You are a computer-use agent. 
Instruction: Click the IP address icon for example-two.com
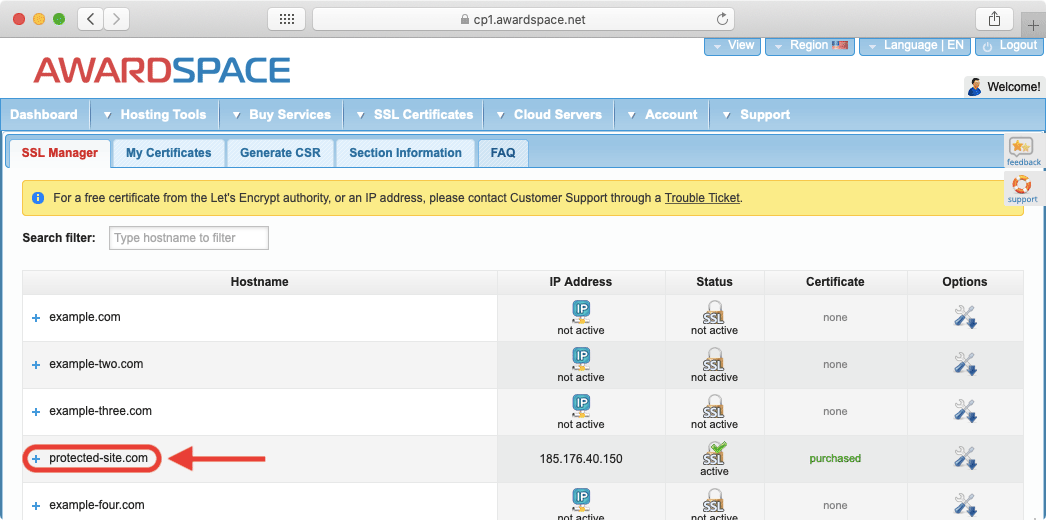(581, 358)
